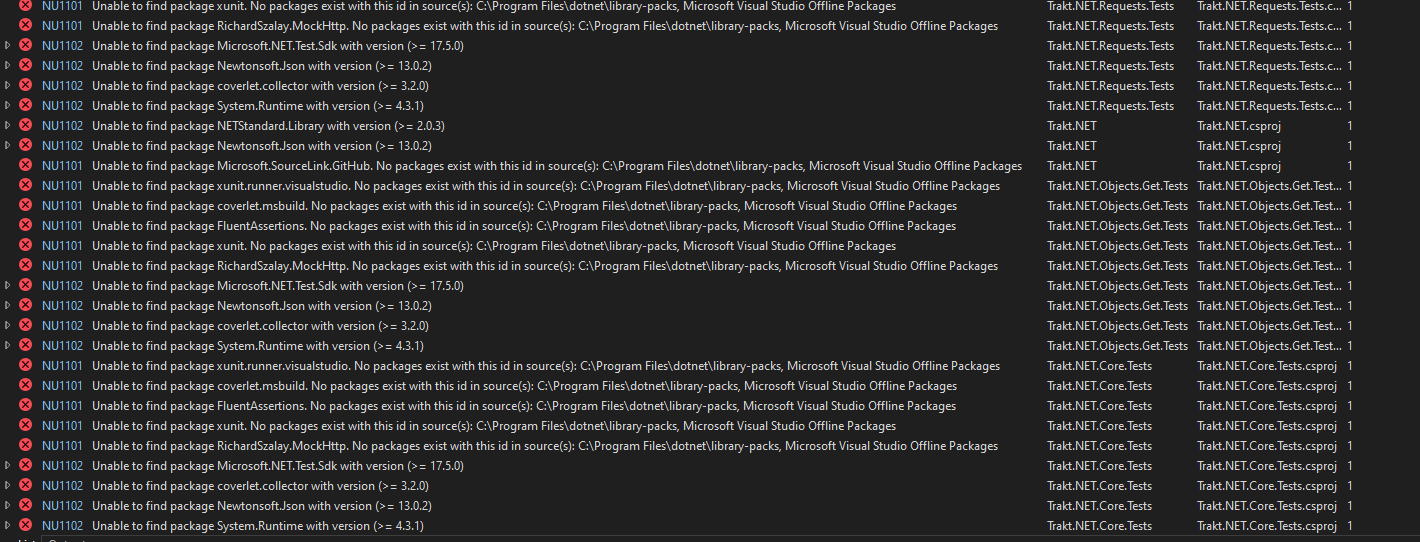Click error icon on Requests.Tests Newtonsoft.Json row
Viewport: 1420px width, 542px height.
[x=25, y=66]
